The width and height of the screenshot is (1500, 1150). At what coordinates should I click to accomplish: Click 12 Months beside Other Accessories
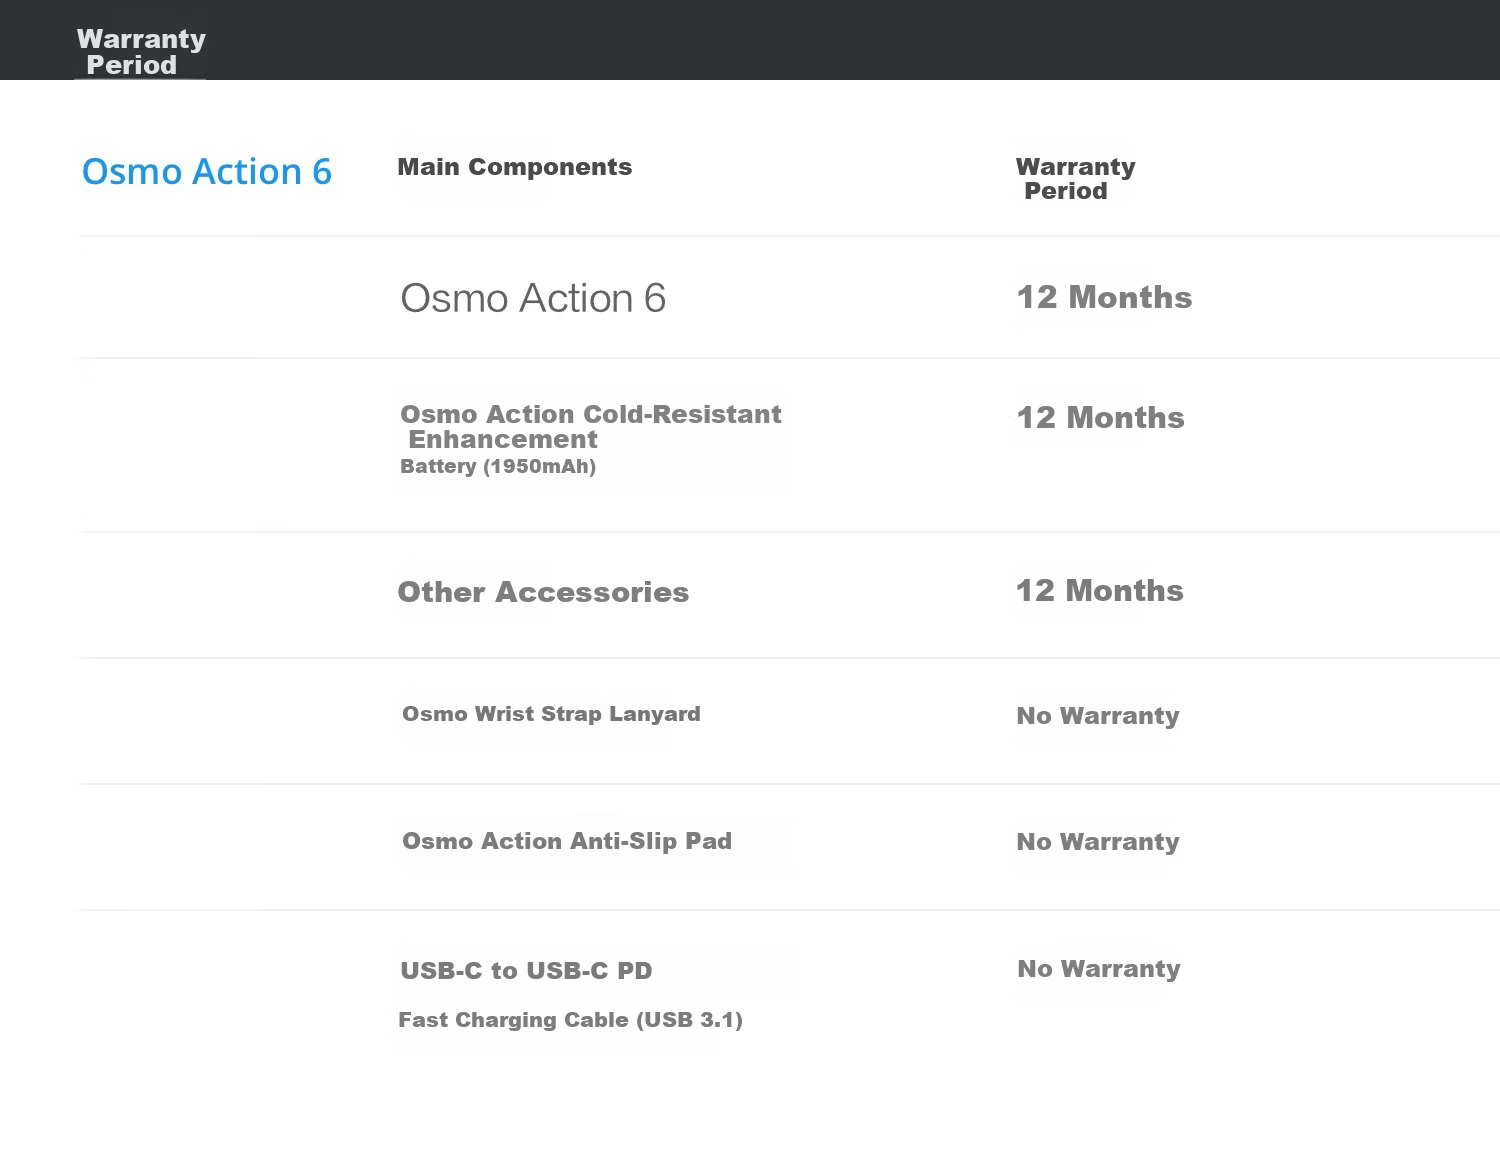click(x=1099, y=590)
